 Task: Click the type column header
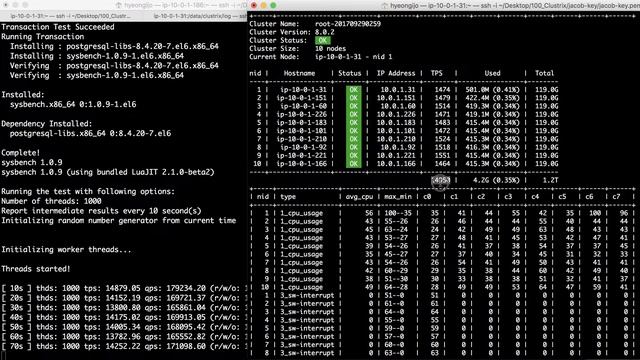click(x=288, y=197)
